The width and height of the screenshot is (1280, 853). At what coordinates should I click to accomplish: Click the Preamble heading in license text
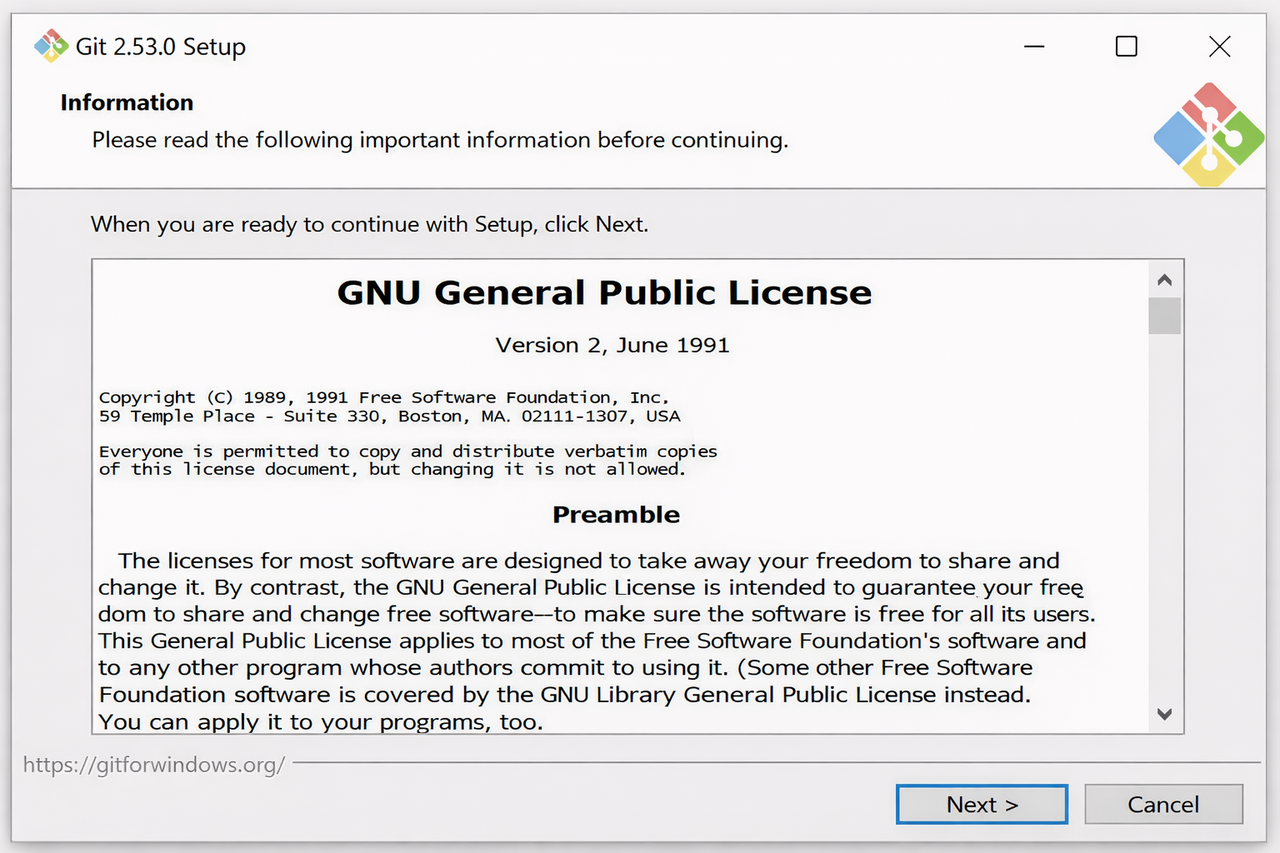[x=616, y=515]
